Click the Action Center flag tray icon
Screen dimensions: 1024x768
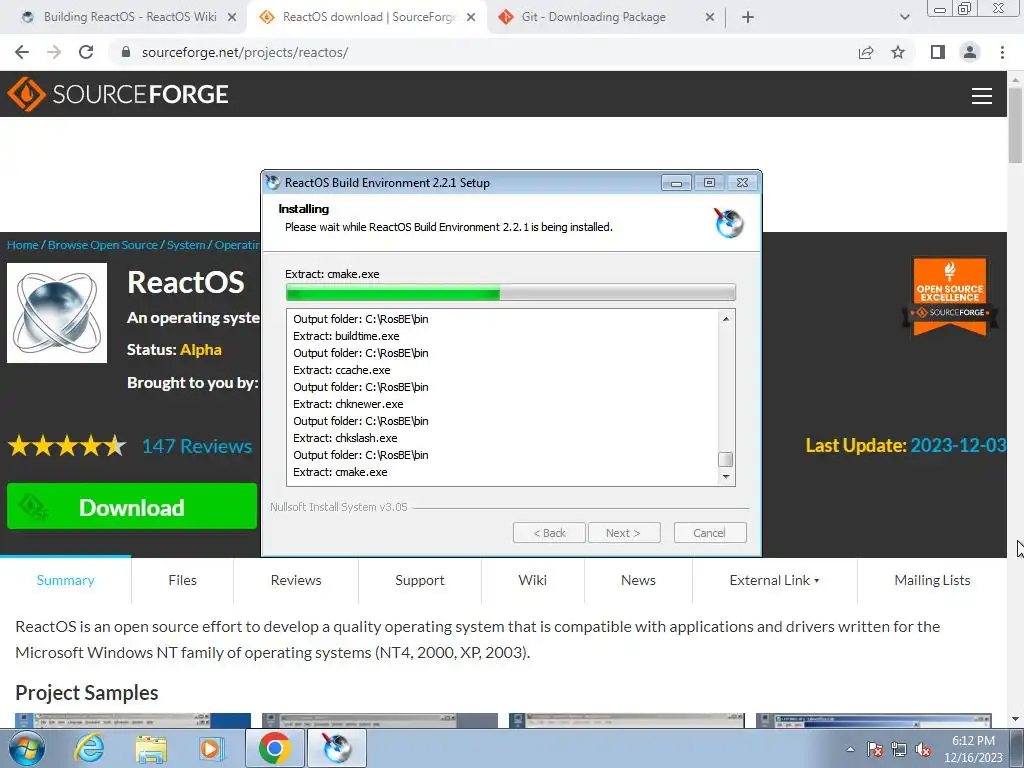(x=875, y=749)
